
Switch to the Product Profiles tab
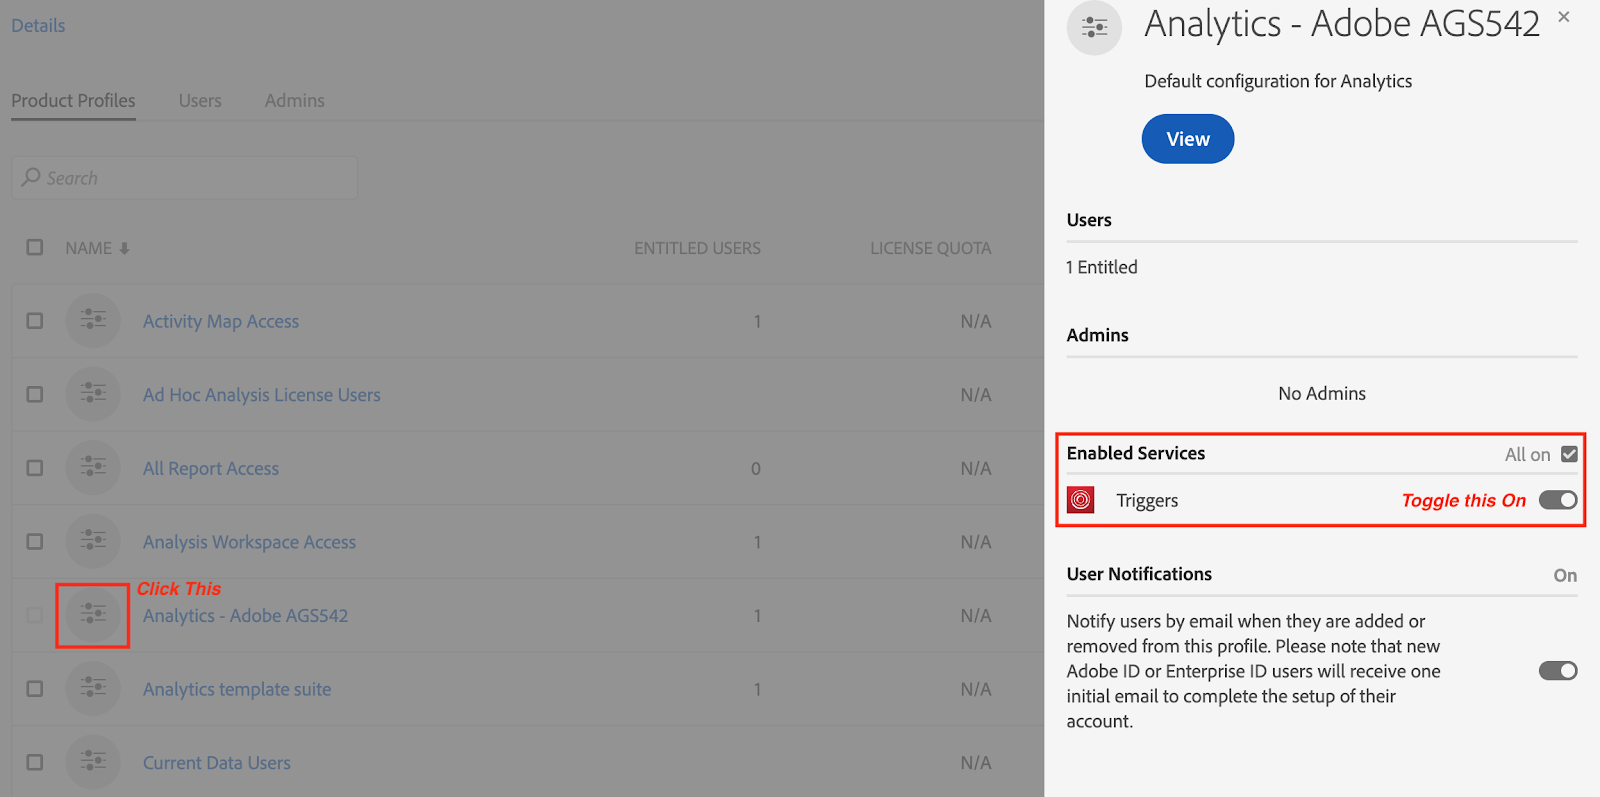73,101
